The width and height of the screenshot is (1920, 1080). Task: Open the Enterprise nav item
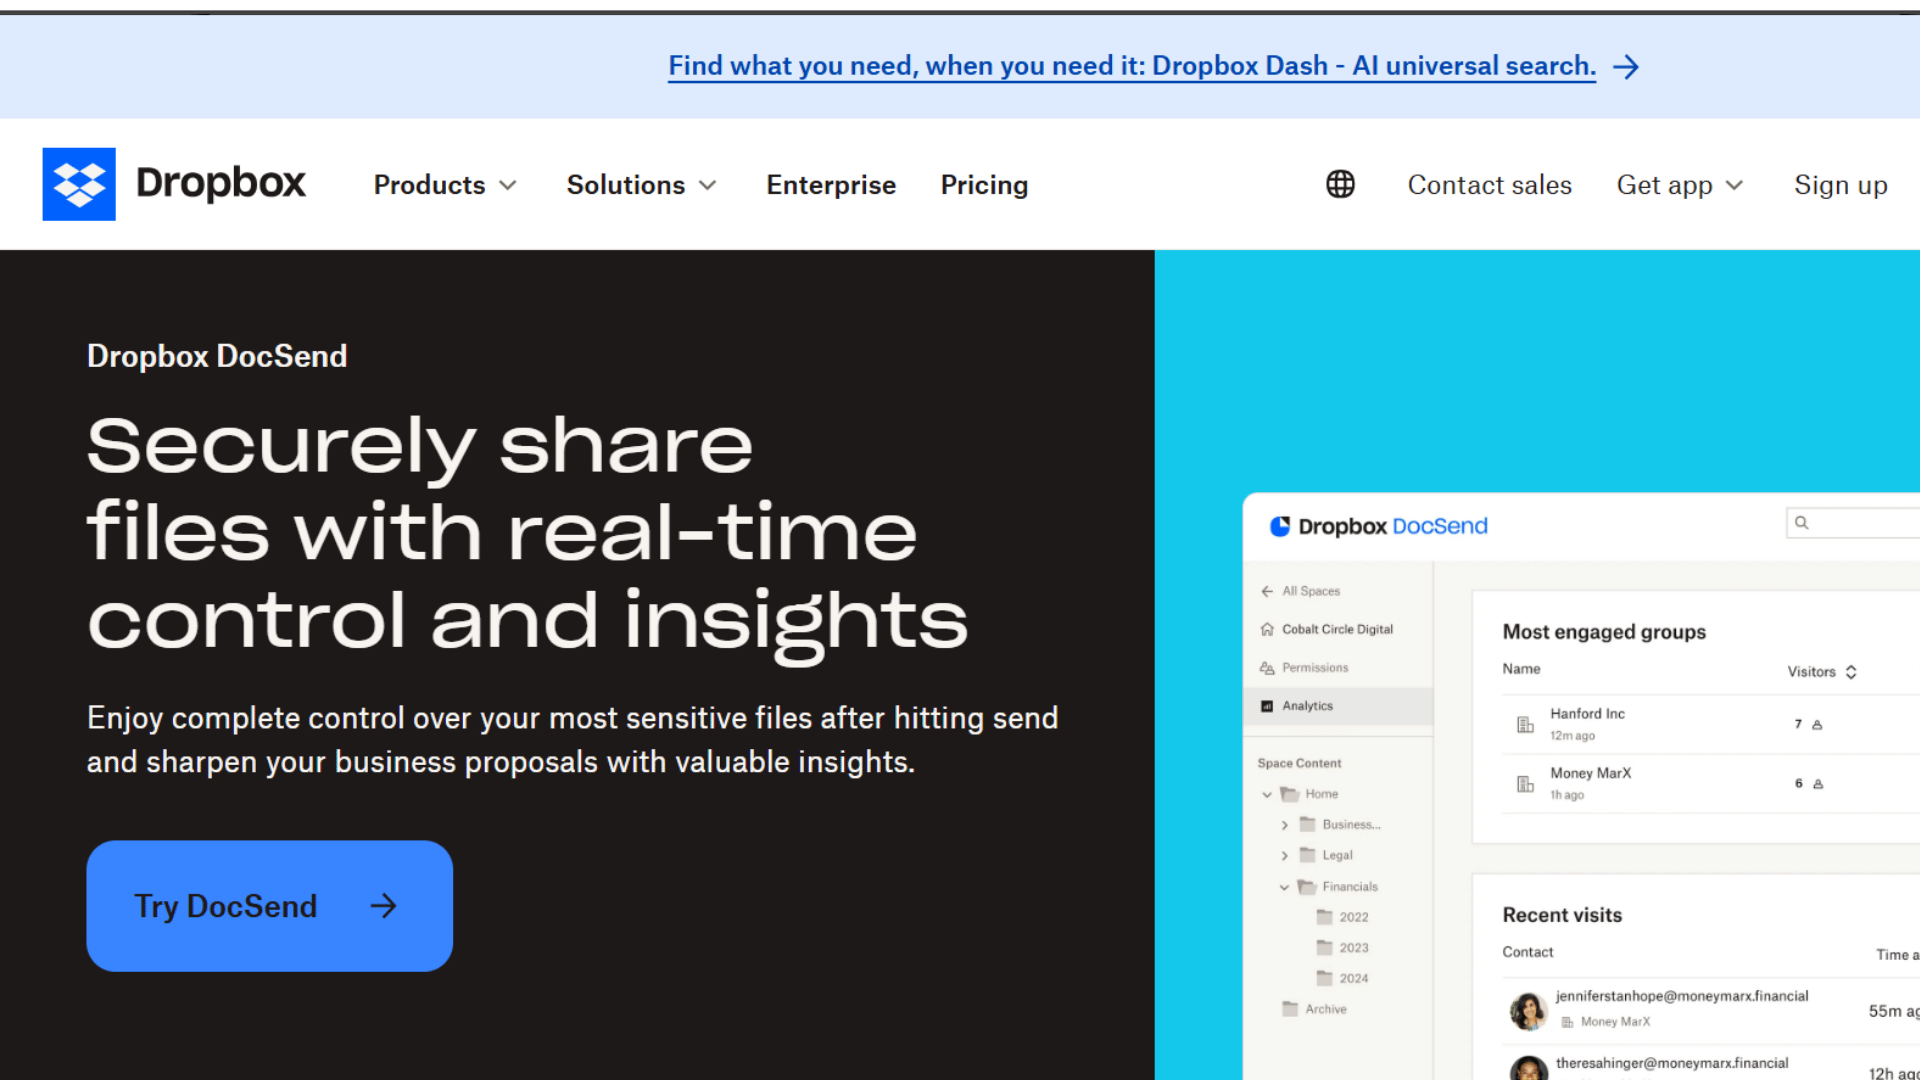[x=831, y=185]
